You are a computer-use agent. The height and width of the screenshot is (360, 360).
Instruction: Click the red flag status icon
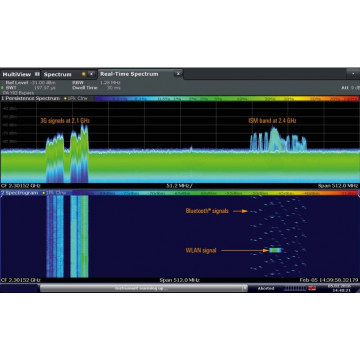point(312,289)
